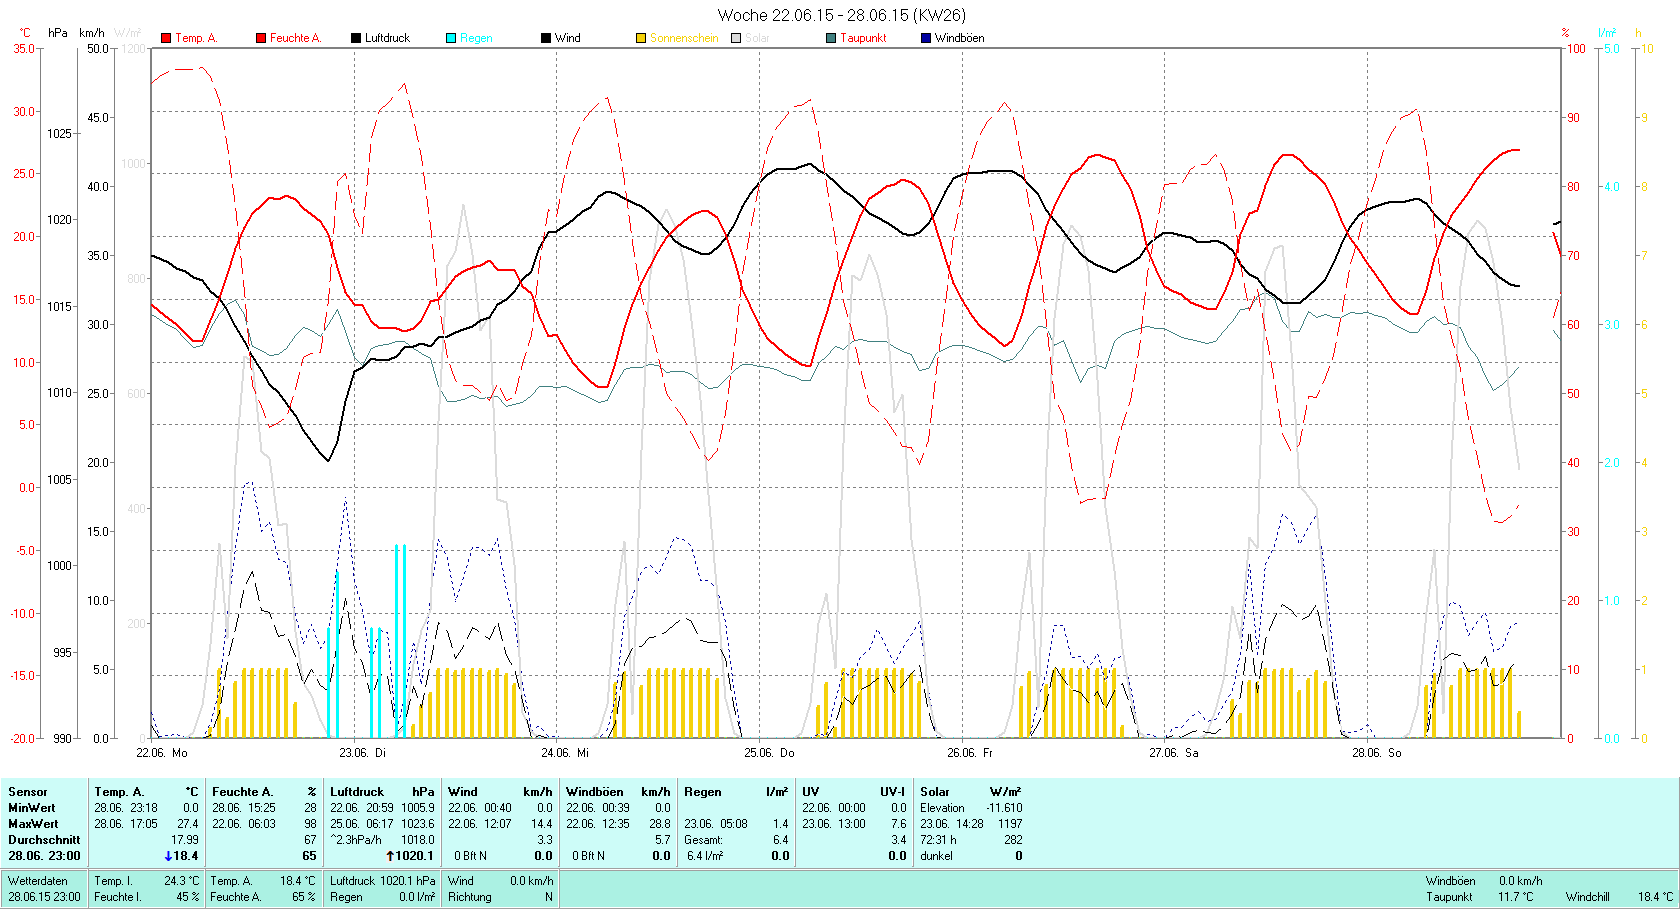Screen dimensions: 1680x909
Task: Click the Temp. I. value 24.3 °C
Action: point(182,881)
